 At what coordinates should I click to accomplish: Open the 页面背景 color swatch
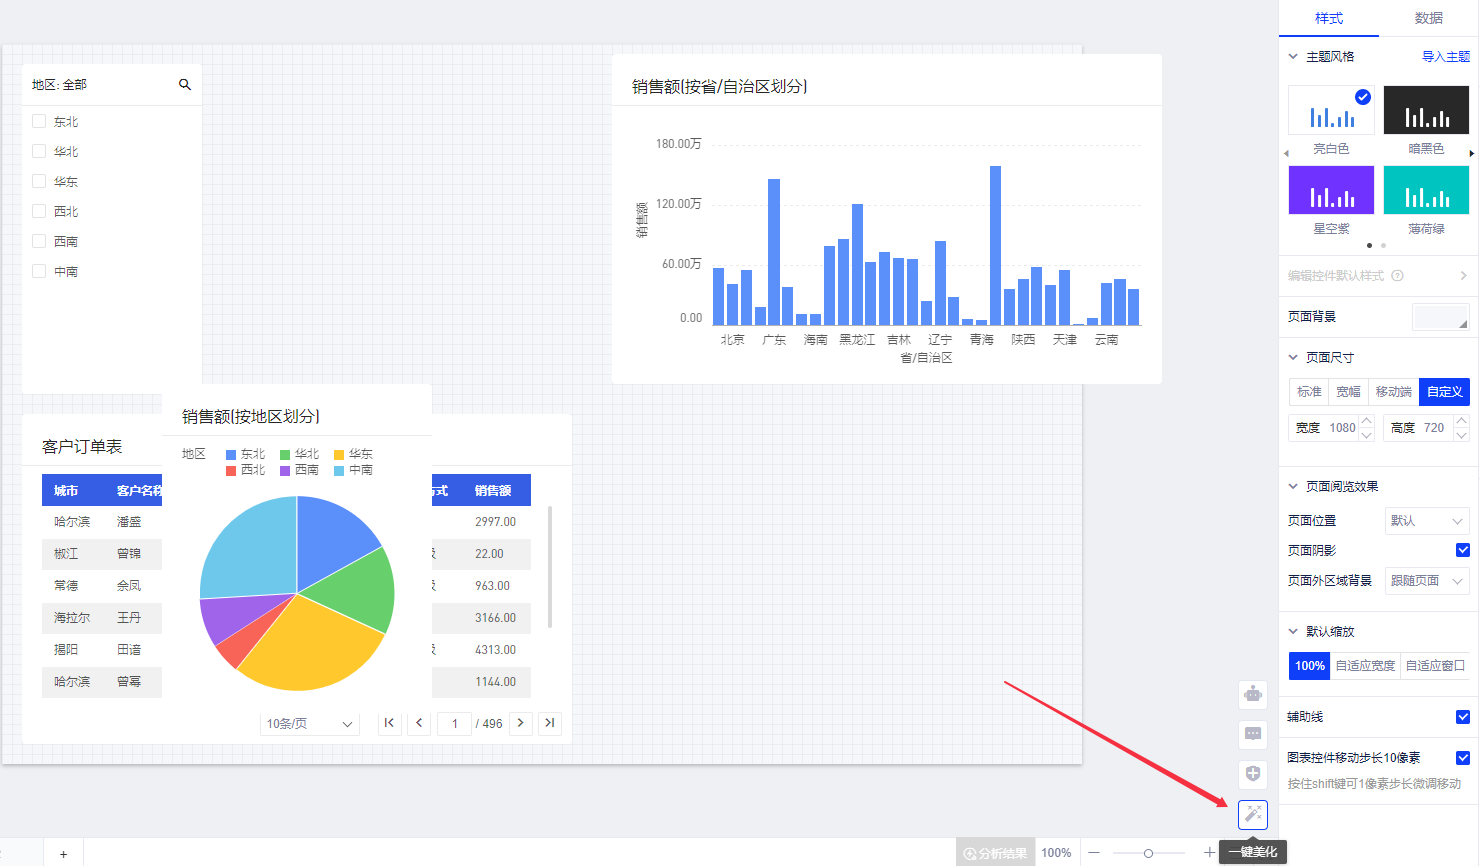coord(1440,317)
